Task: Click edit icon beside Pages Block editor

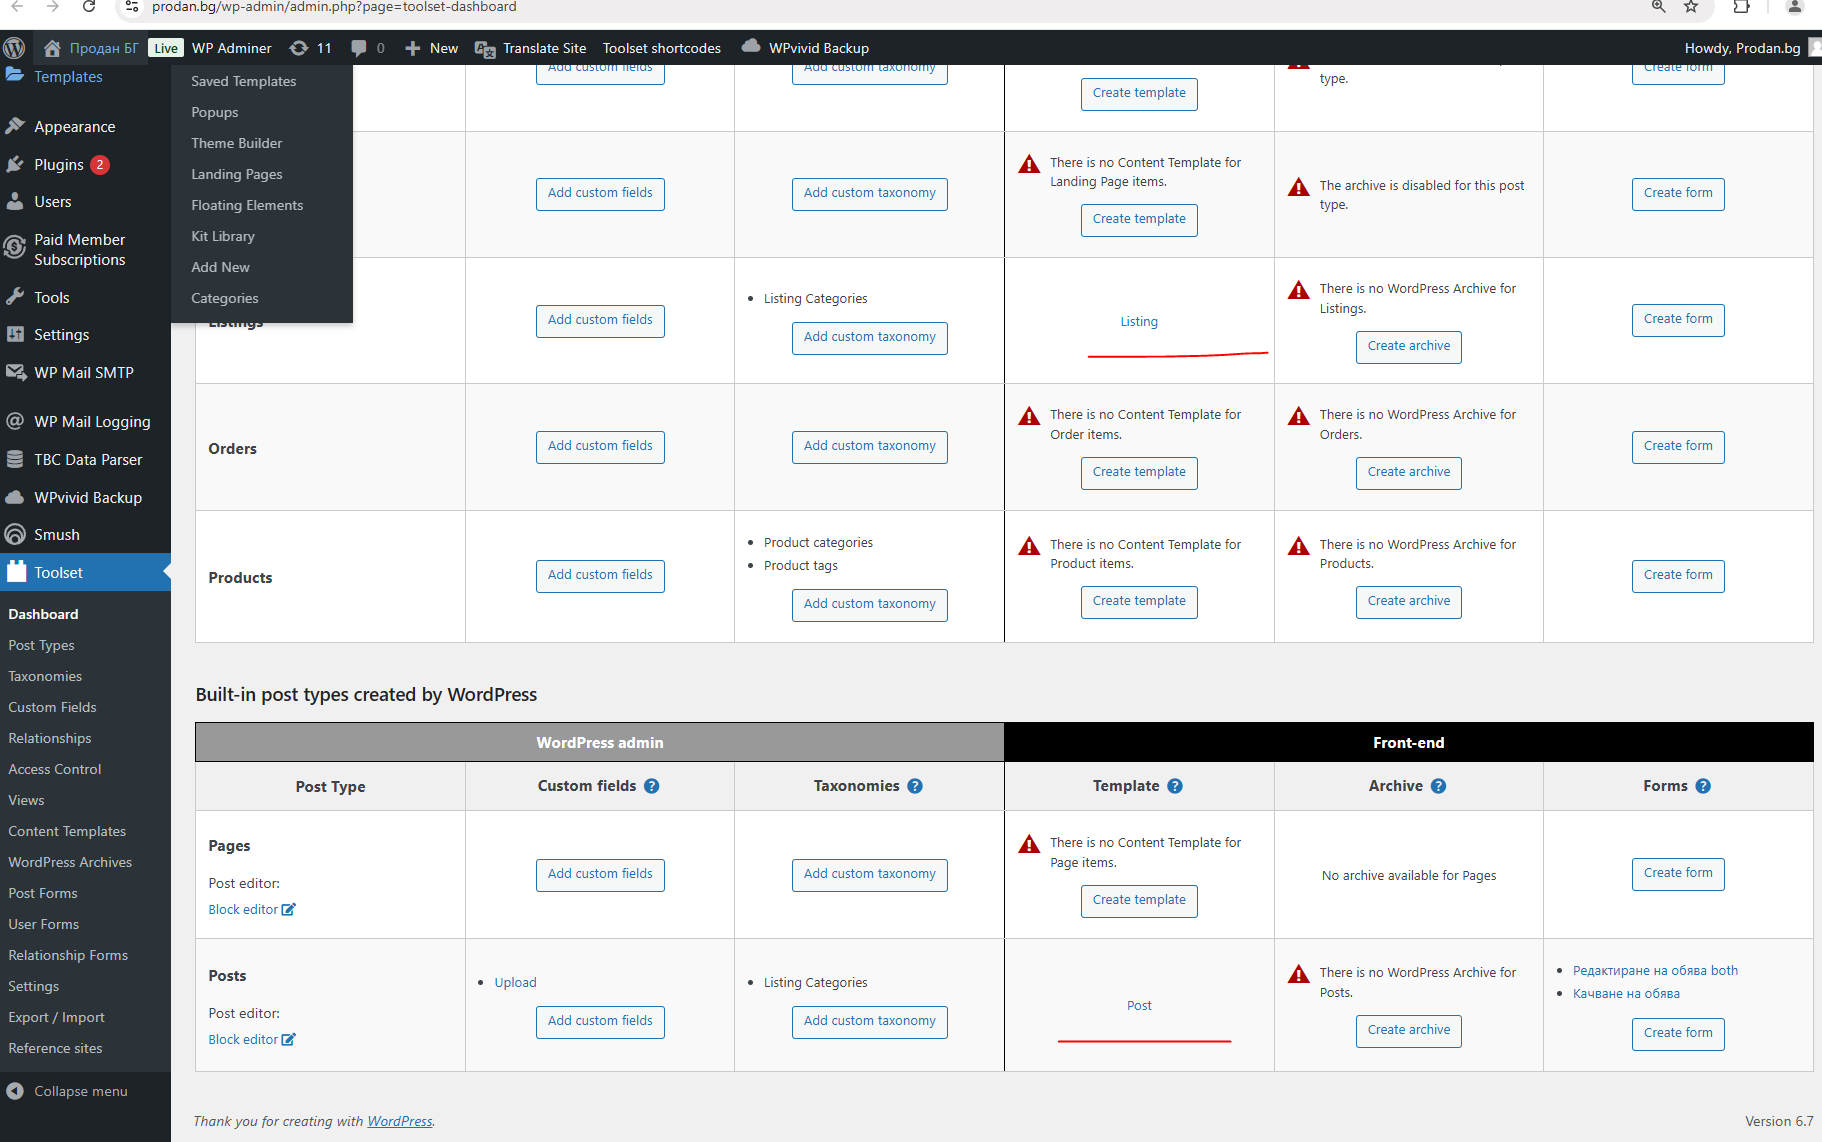Action: coord(289,909)
